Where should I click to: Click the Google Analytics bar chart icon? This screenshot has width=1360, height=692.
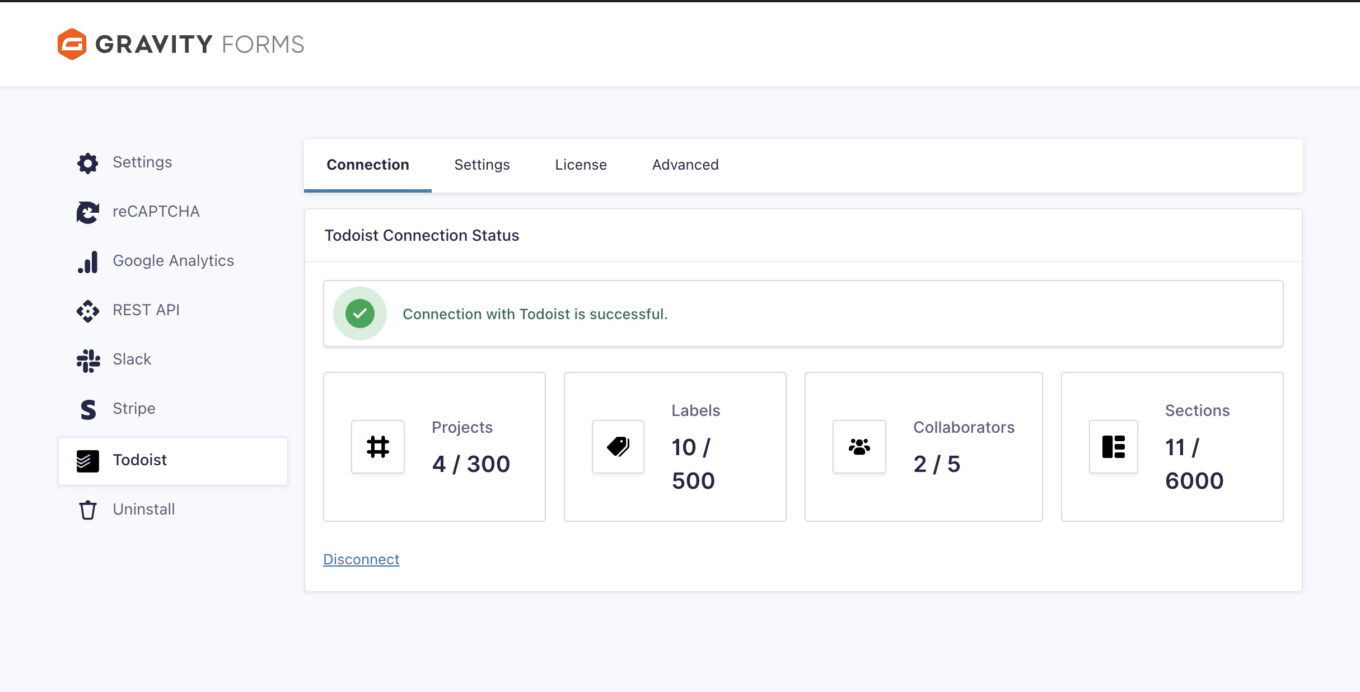[88, 262]
